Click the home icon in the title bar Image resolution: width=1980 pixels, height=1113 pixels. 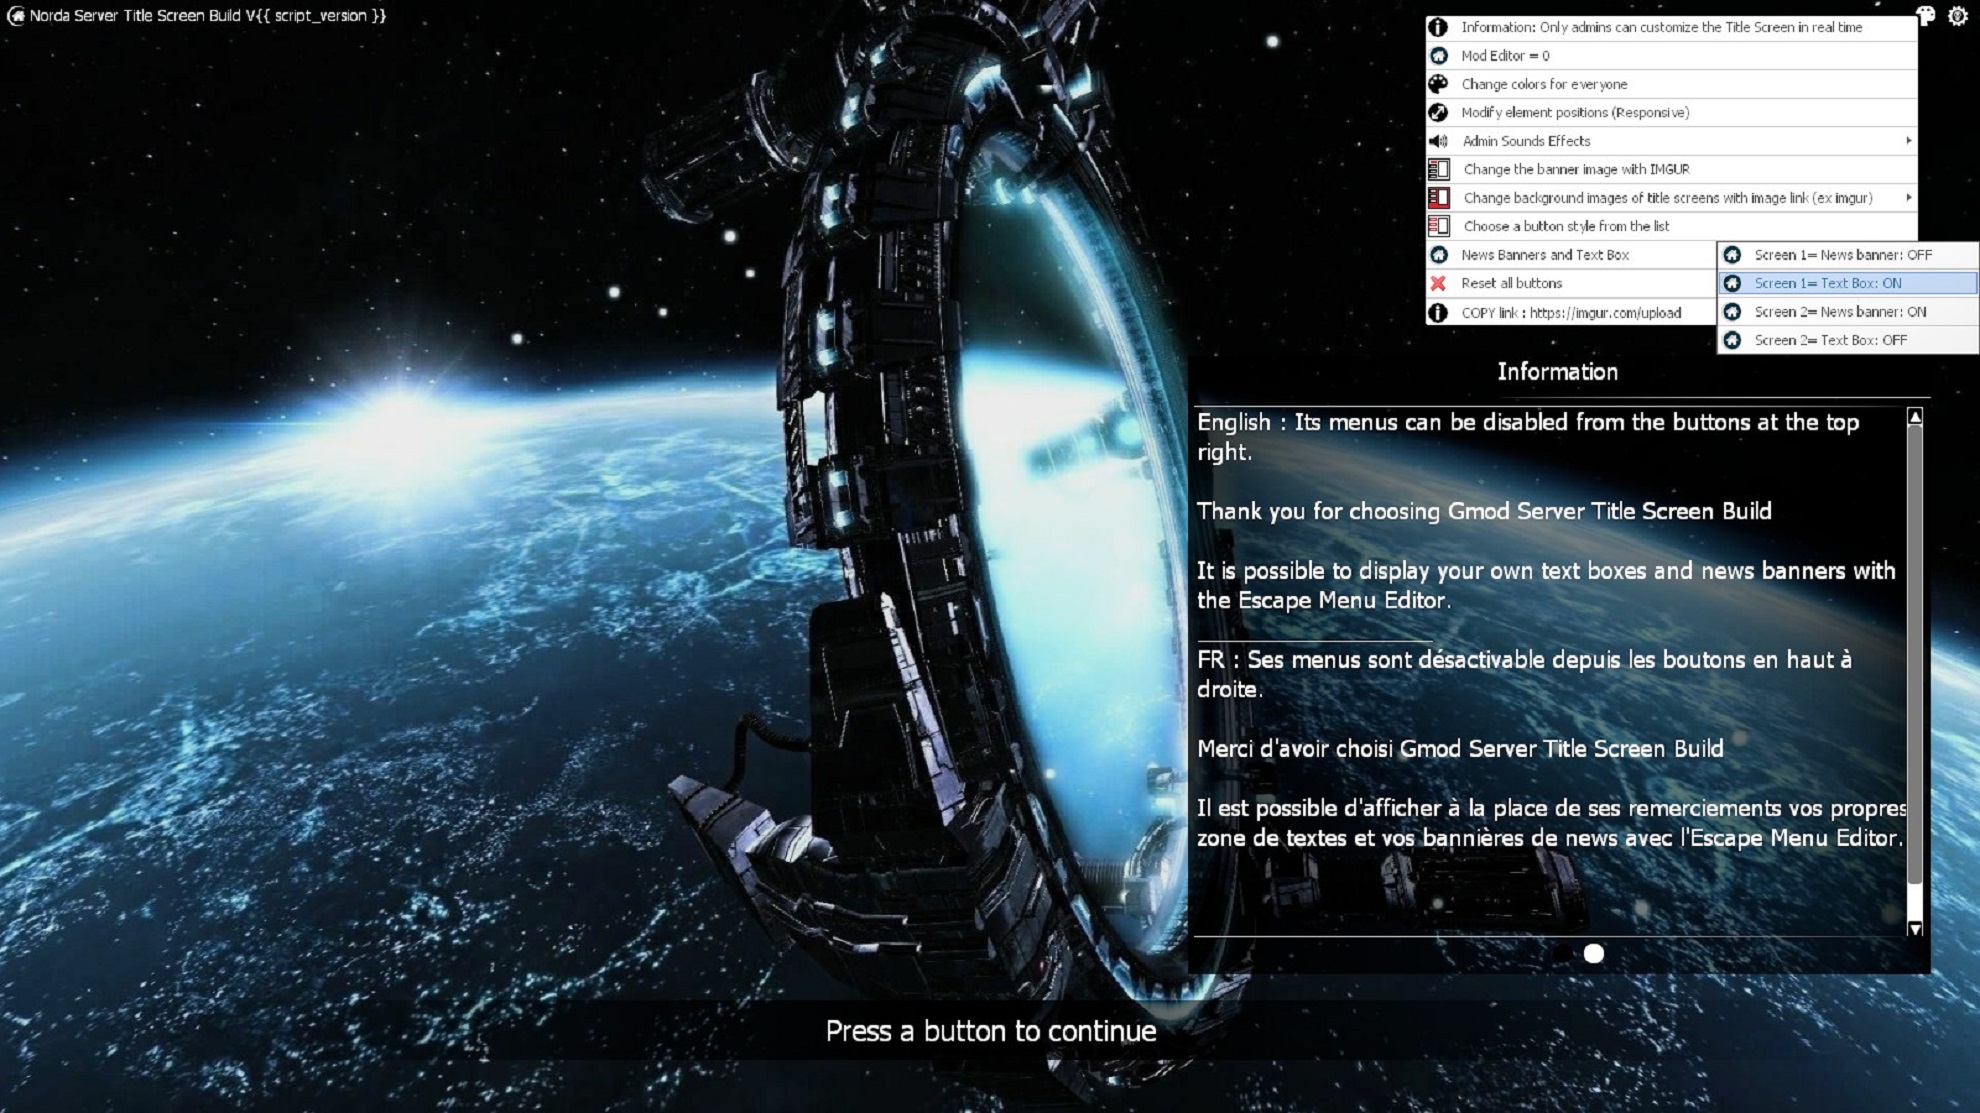[x=15, y=16]
